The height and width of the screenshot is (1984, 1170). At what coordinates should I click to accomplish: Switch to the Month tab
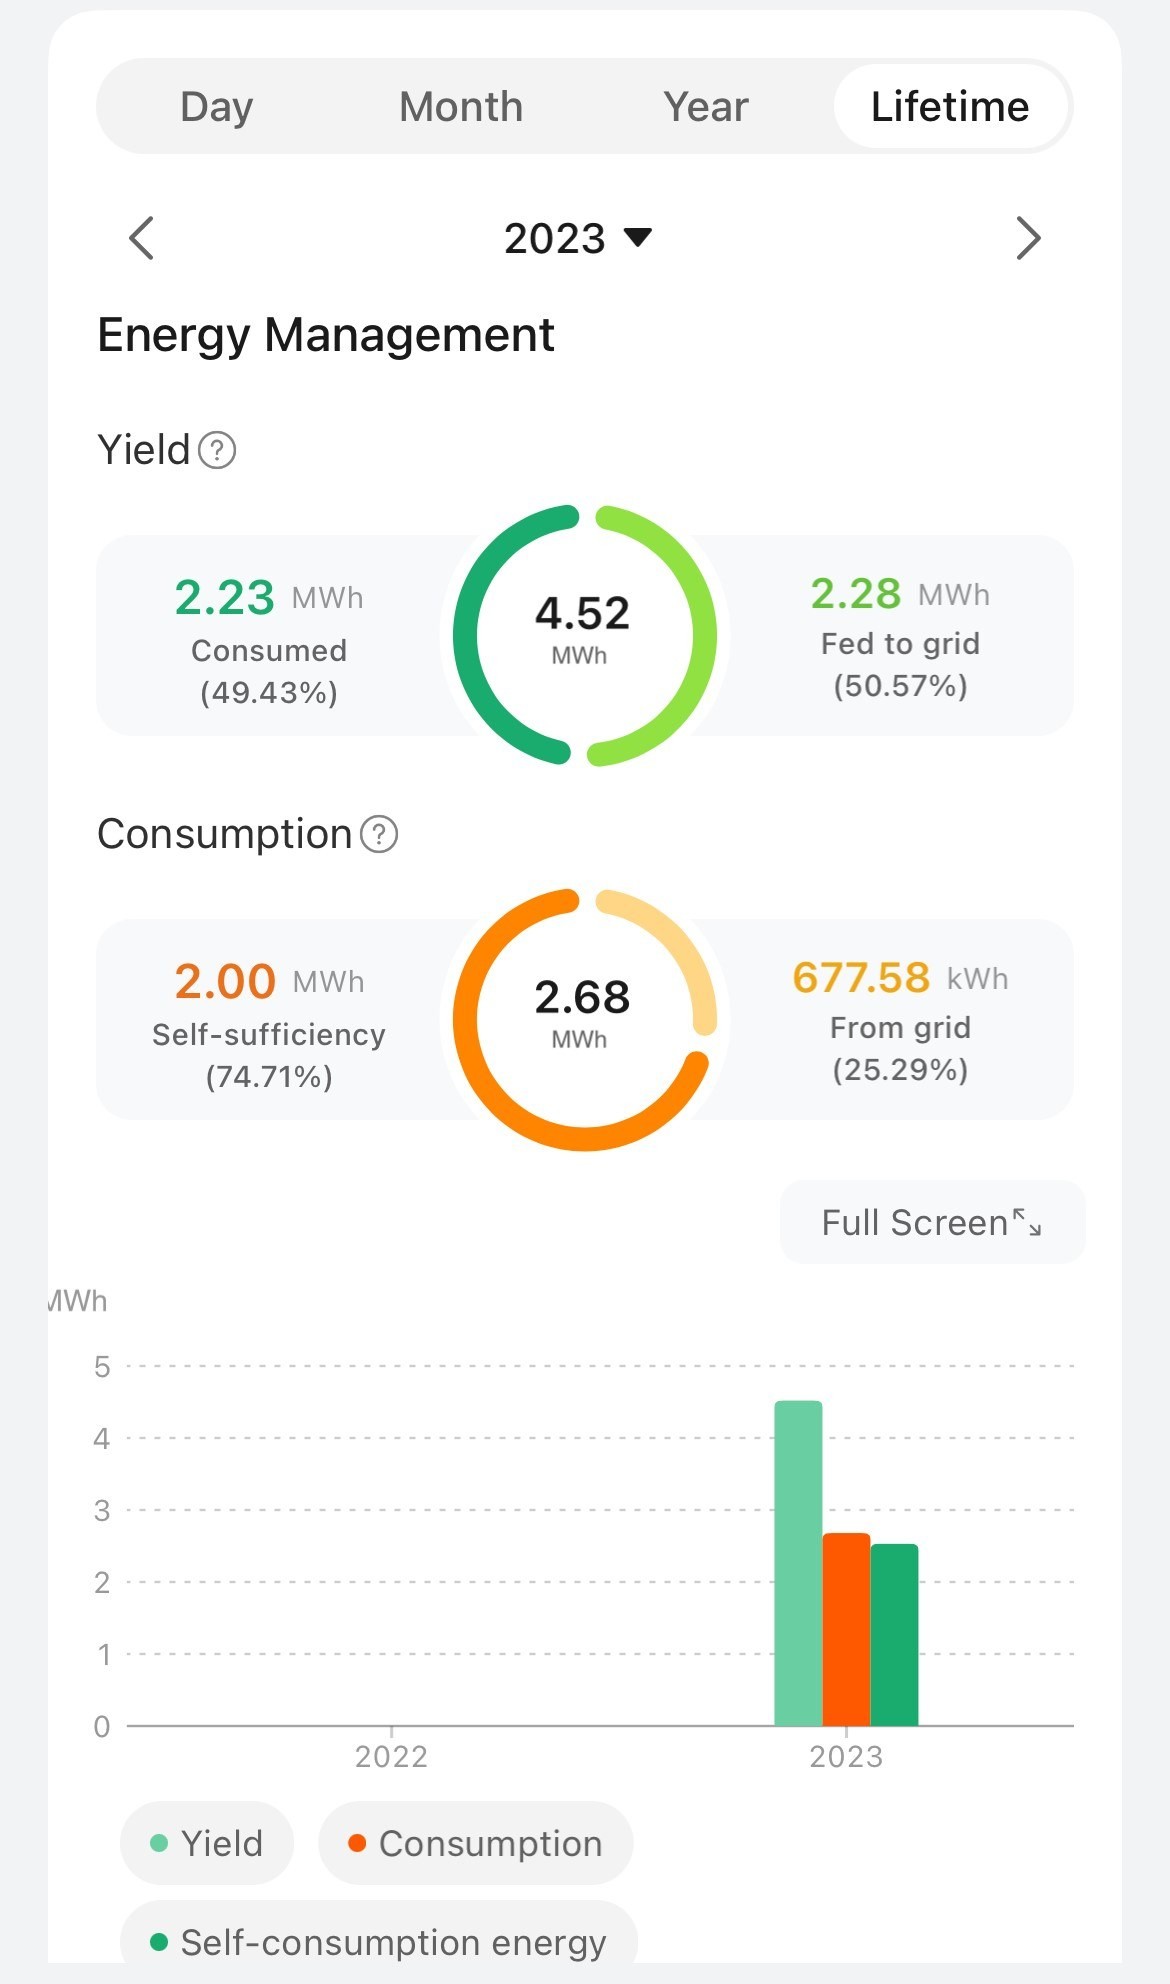[461, 107]
